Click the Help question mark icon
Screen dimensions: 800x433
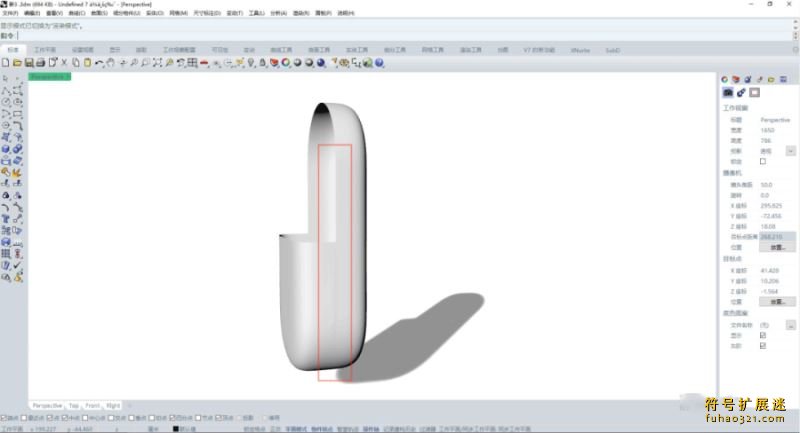click(x=380, y=63)
